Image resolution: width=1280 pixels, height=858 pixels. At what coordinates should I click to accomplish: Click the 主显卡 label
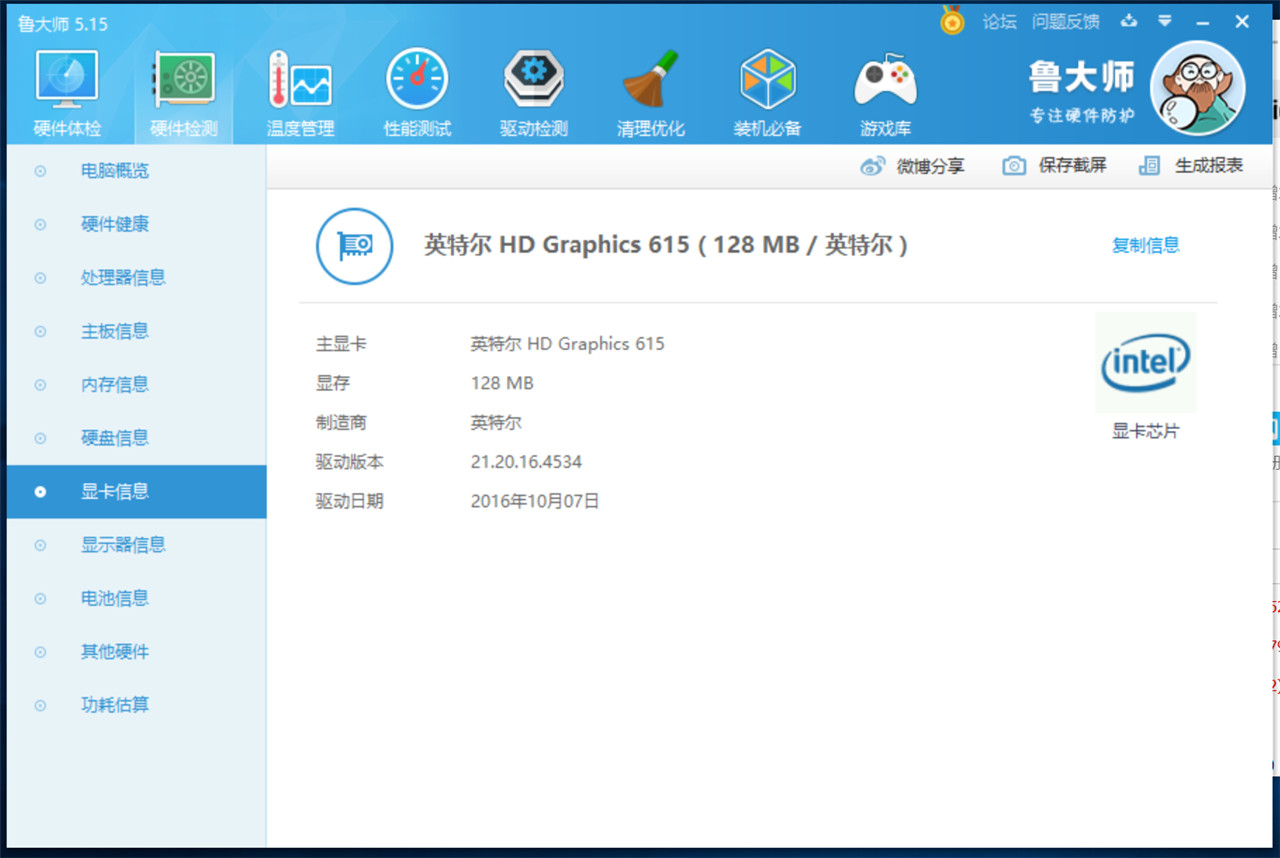[x=341, y=344]
